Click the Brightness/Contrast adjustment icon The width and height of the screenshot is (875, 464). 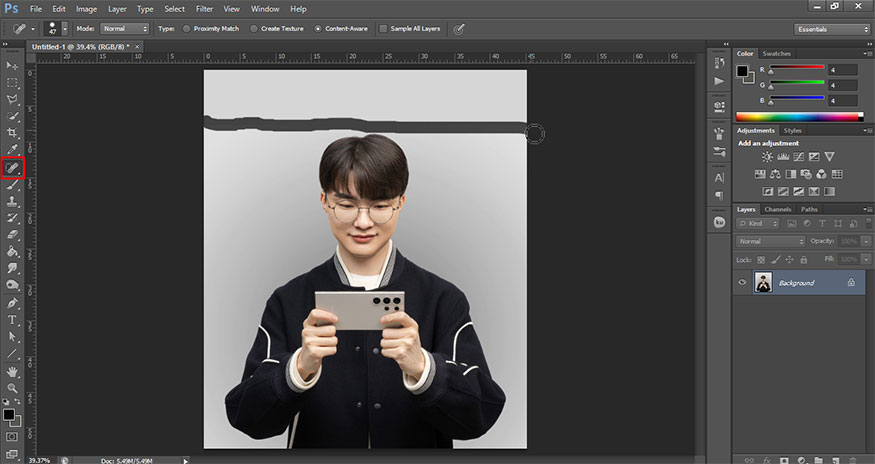[767, 157]
